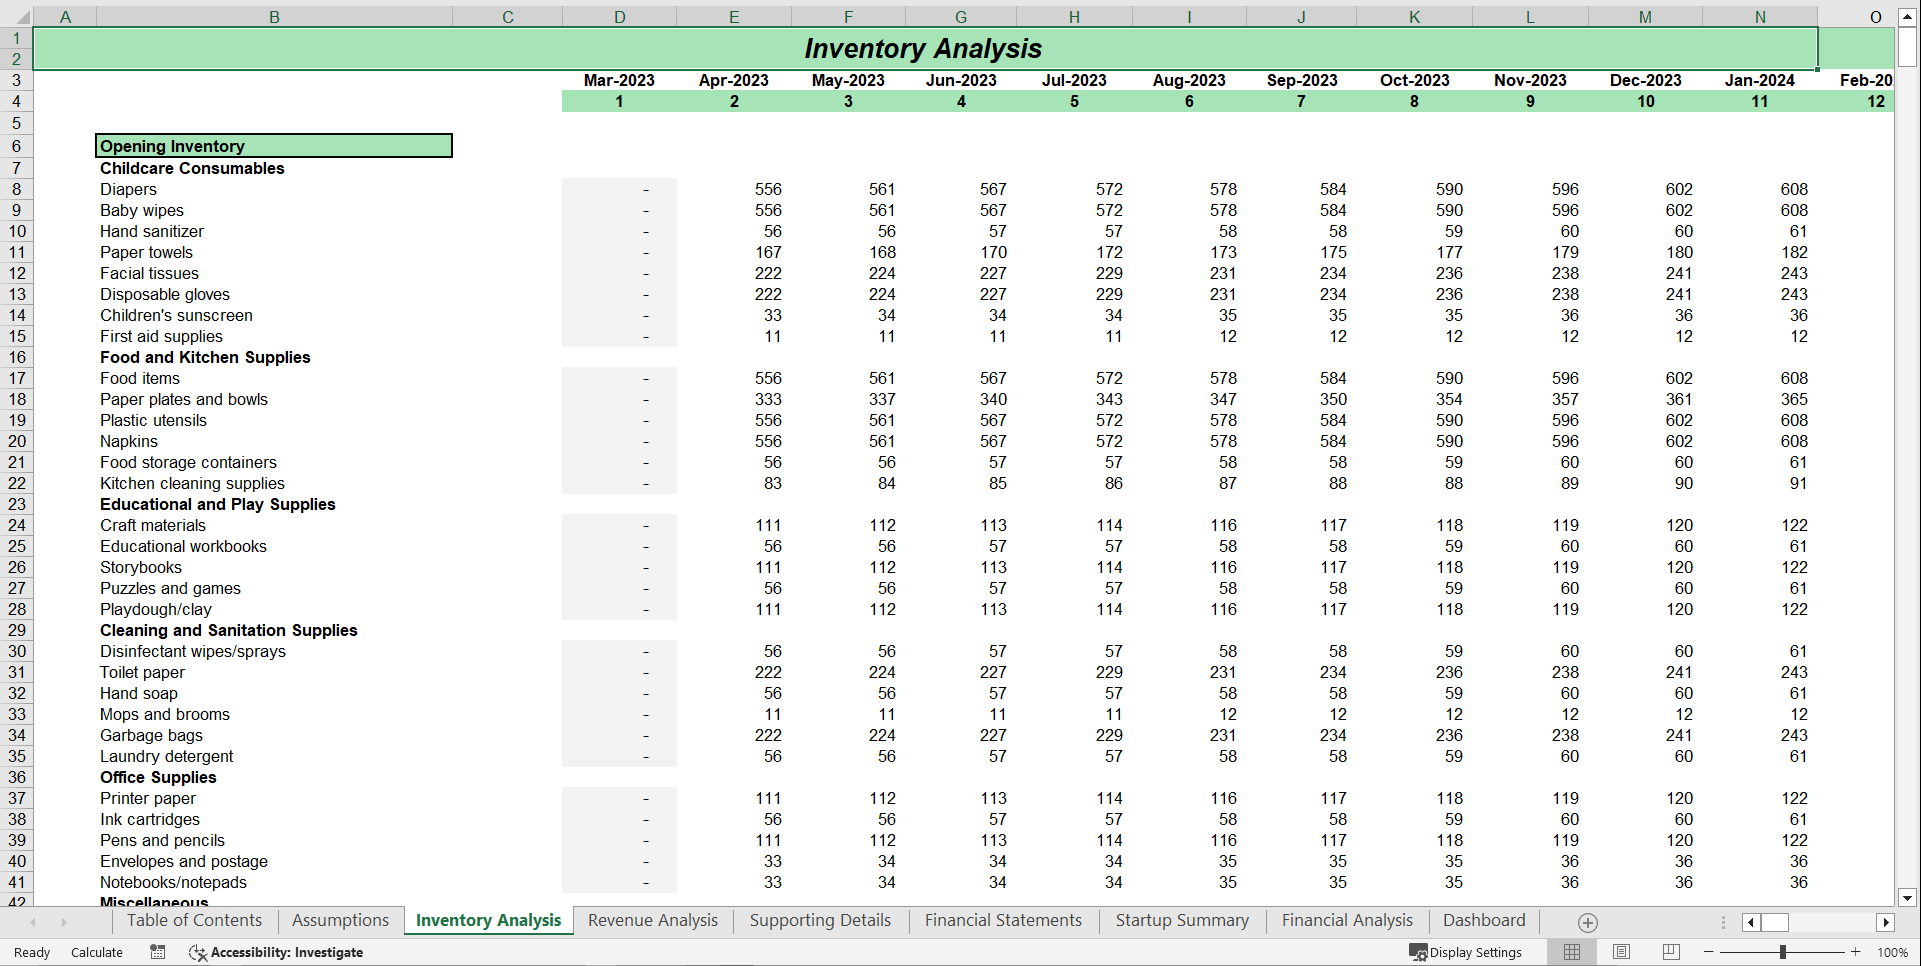This screenshot has height=966, width=1921.
Task: Switch to Normal view
Action: click(x=1572, y=952)
